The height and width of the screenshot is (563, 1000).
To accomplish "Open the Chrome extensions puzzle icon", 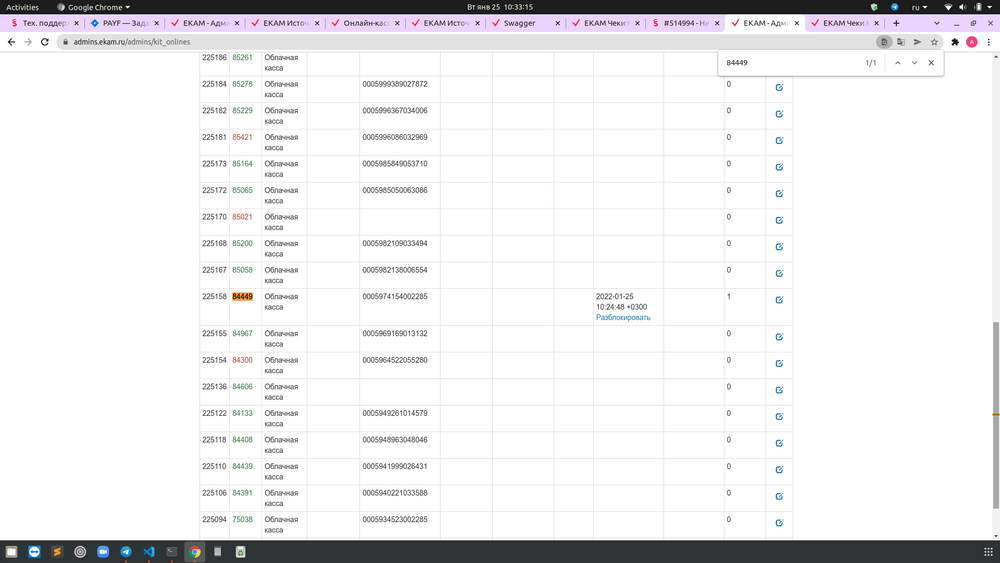I will click(955, 42).
